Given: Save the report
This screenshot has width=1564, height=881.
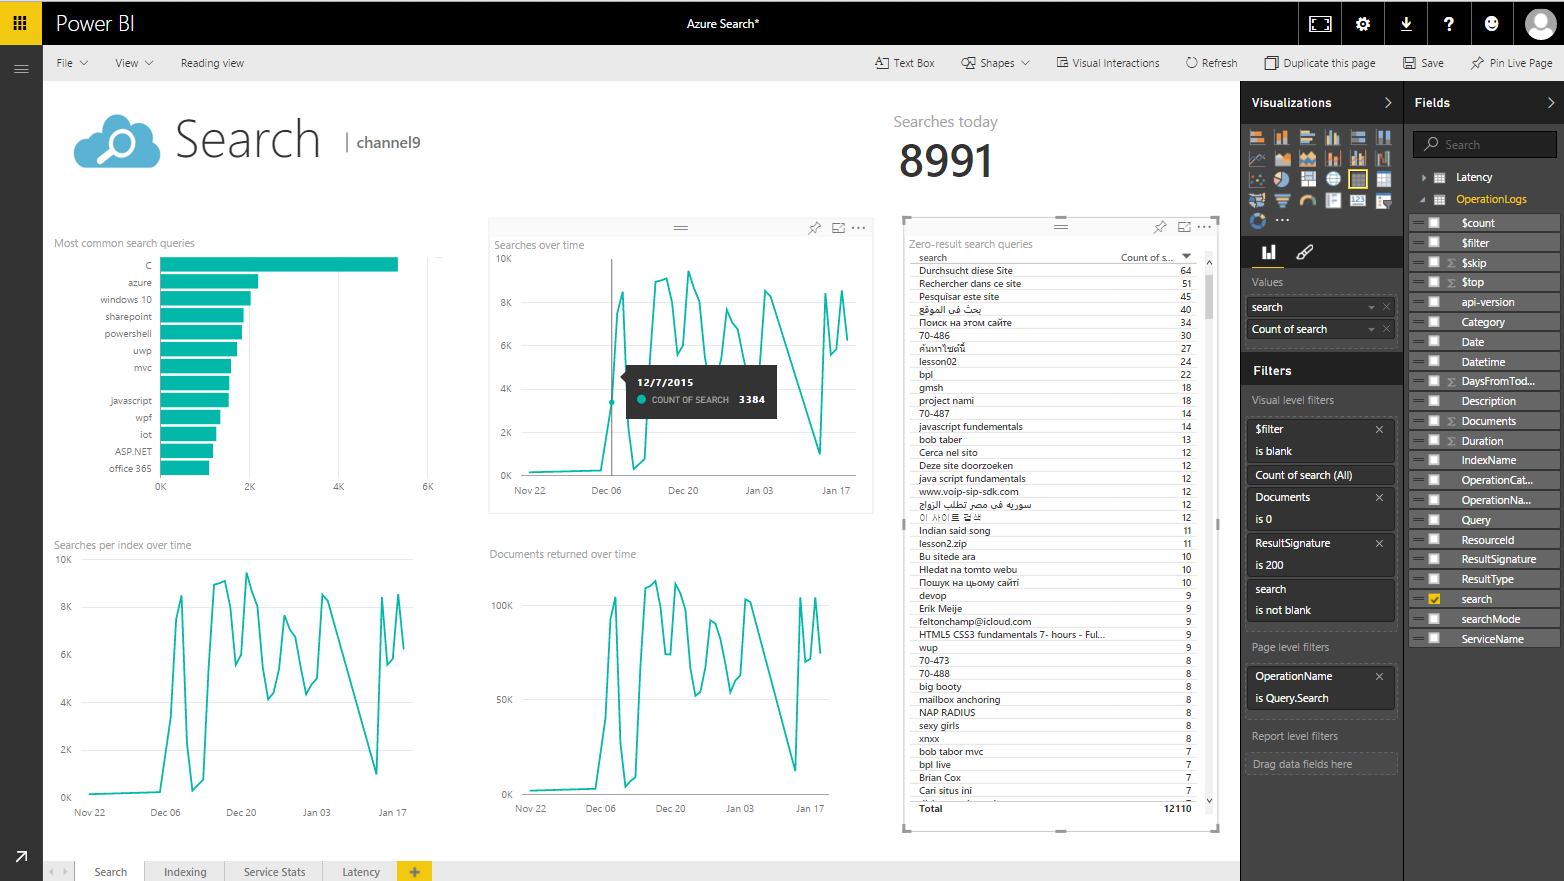Looking at the screenshot, I should click(1423, 63).
